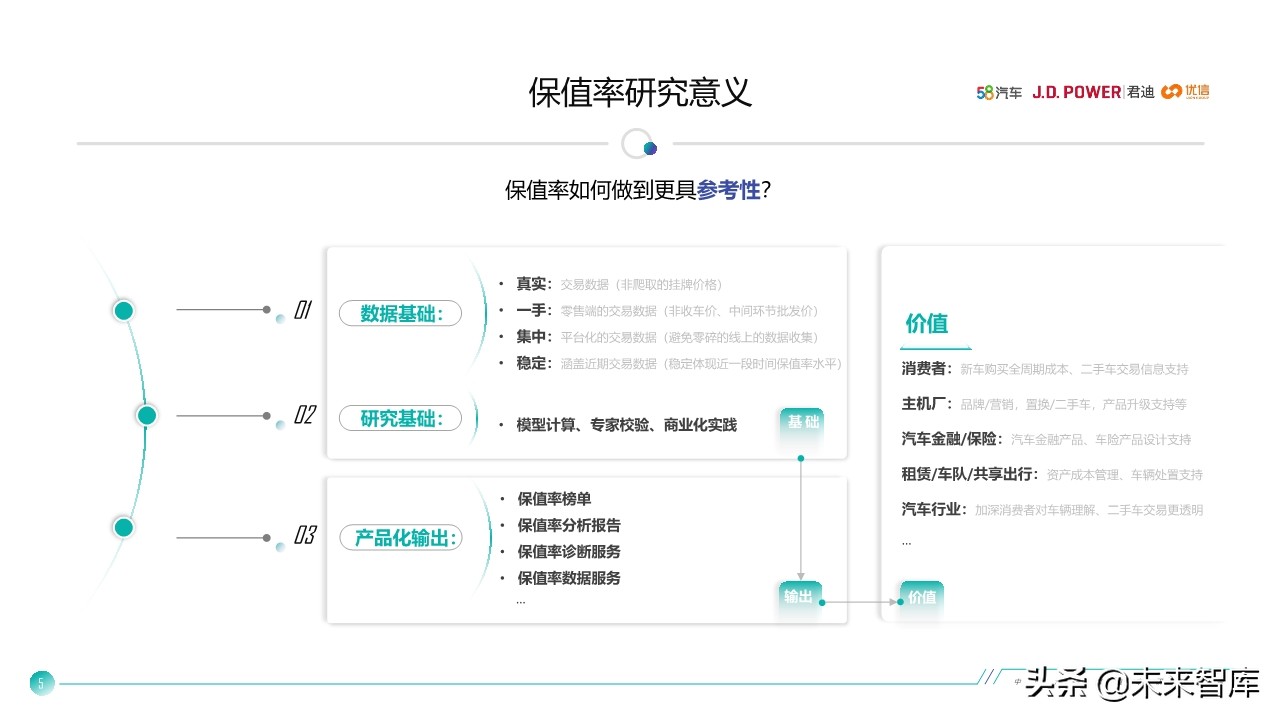The height and width of the screenshot is (720, 1280).
Task: Click the highlighted 参考性 text in the subtitle
Action: (725, 189)
